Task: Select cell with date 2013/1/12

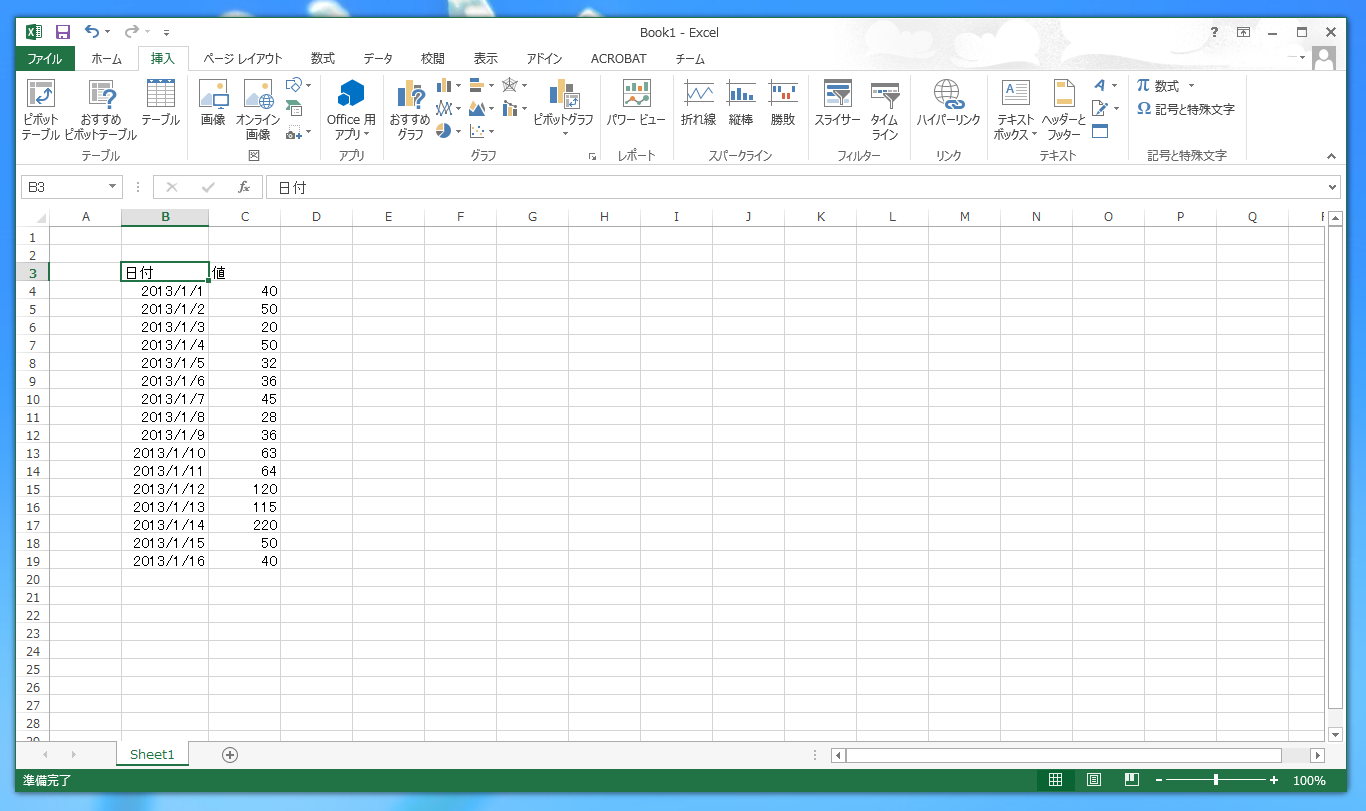Action: [165, 489]
